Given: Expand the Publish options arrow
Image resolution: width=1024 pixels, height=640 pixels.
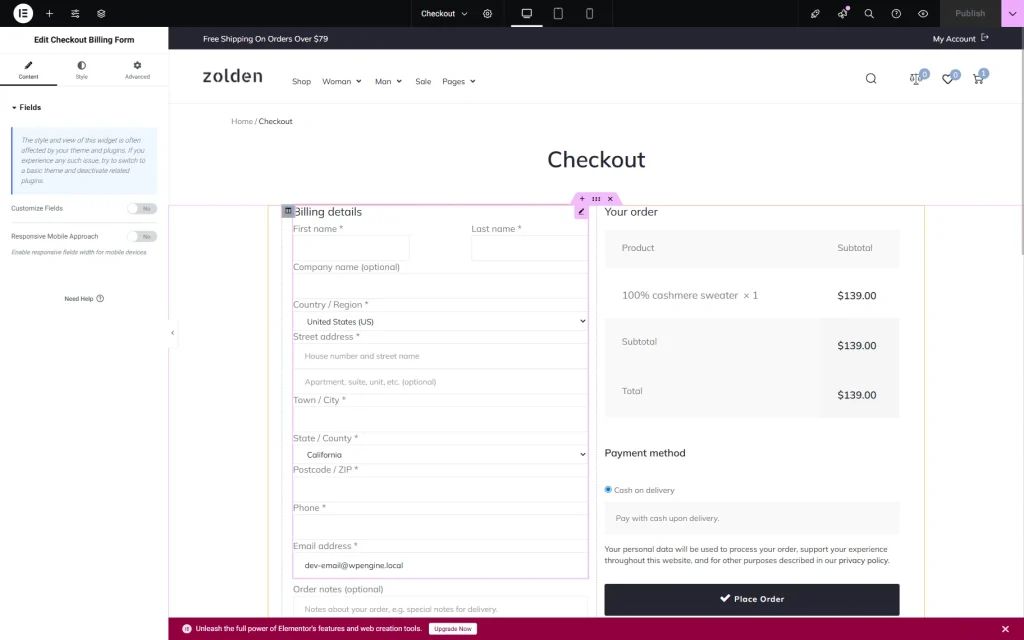Looking at the screenshot, I should 1012,13.
